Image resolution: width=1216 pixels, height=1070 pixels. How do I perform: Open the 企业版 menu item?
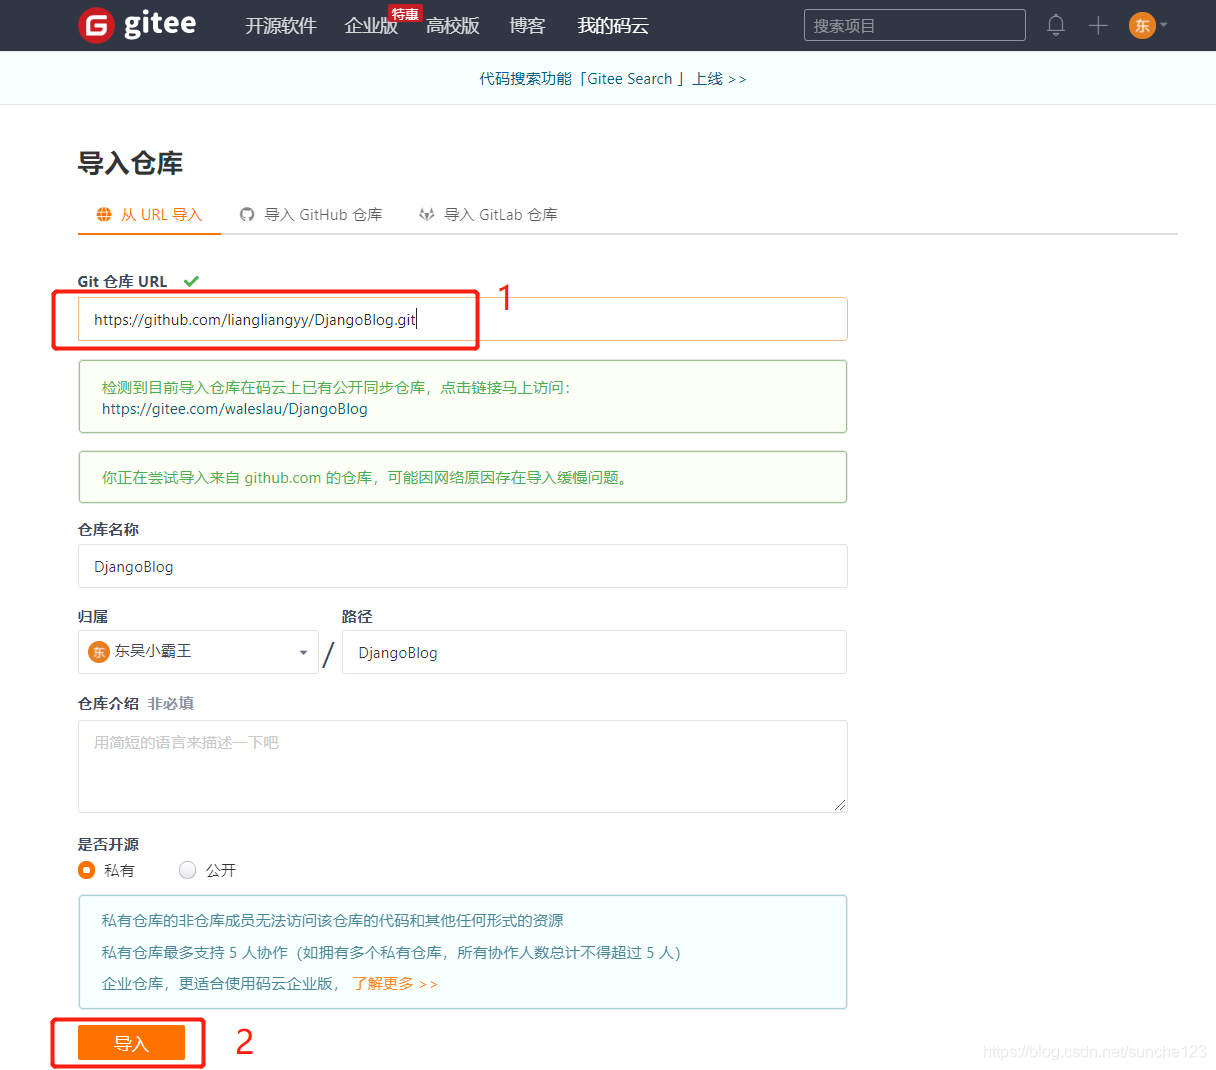[x=371, y=26]
